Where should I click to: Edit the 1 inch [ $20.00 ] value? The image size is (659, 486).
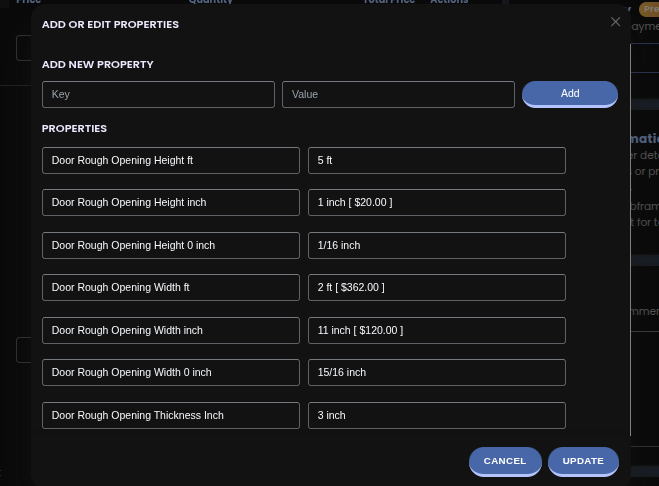coord(436,202)
